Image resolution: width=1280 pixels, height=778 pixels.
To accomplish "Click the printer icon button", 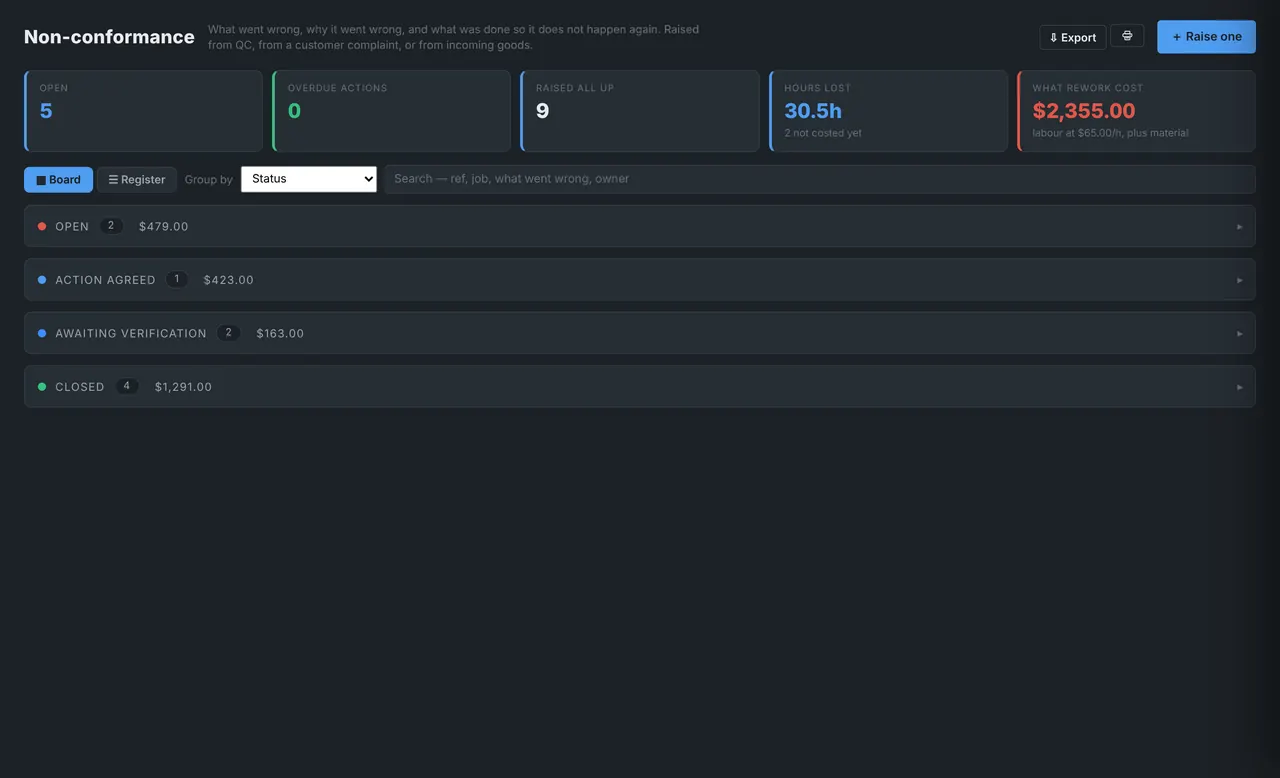I will click(x=1127, y=36).
